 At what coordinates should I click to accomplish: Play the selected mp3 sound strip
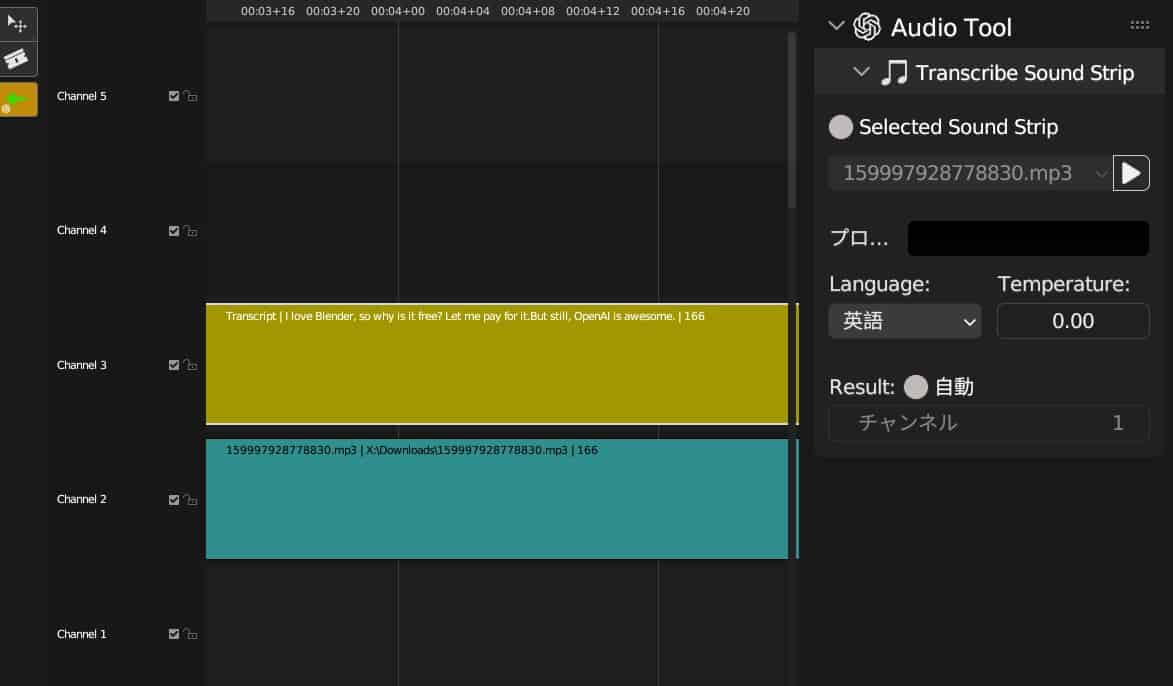coord(1131,173)
